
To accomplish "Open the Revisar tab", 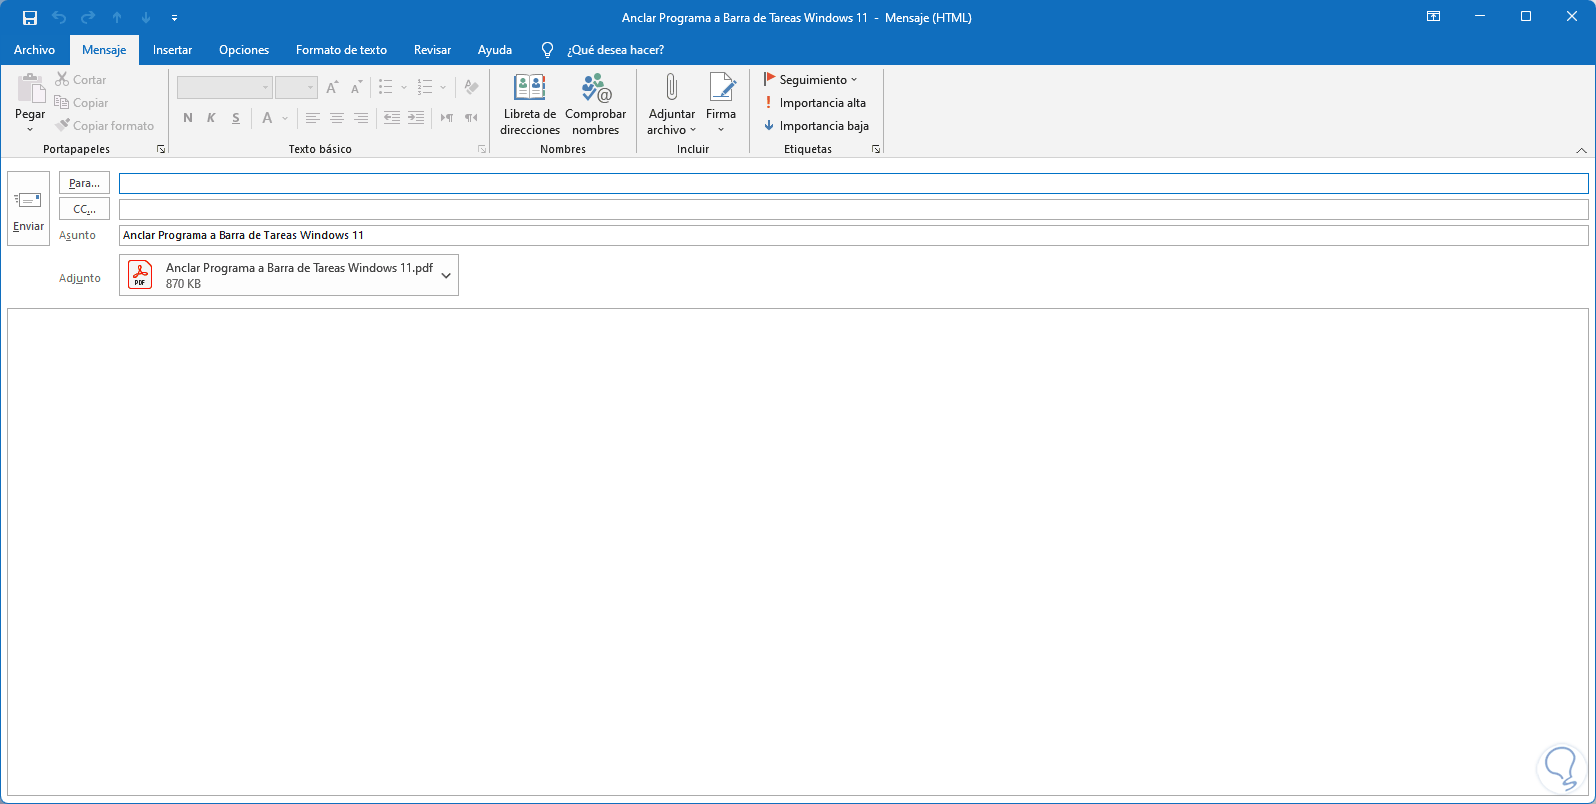I will [432, 50].
